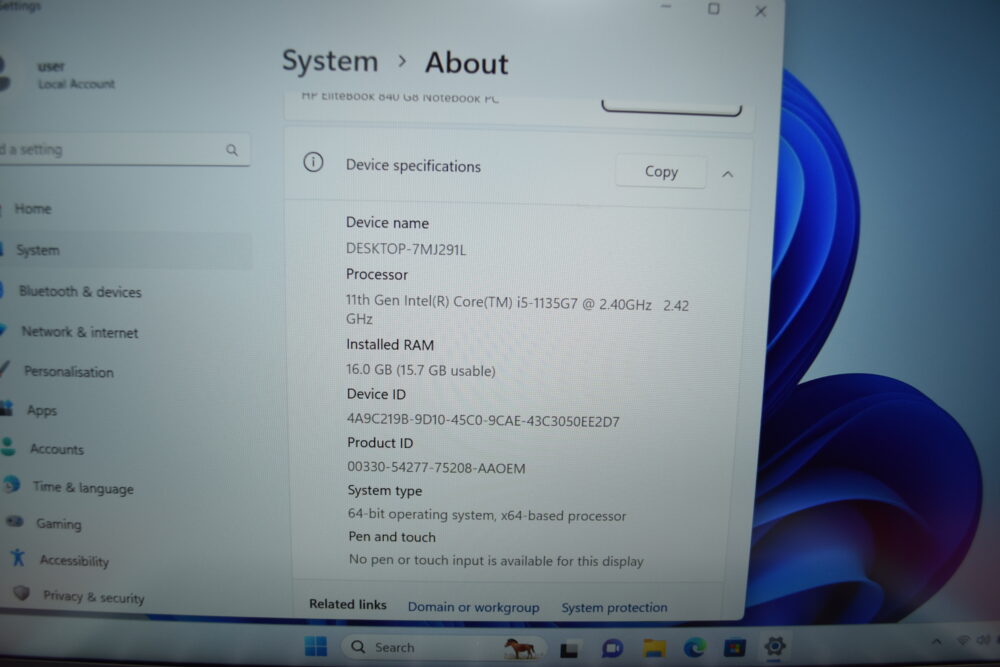1000x667 pixels.
Task: Maximize the Settings window
Action: tap(714, 9)
